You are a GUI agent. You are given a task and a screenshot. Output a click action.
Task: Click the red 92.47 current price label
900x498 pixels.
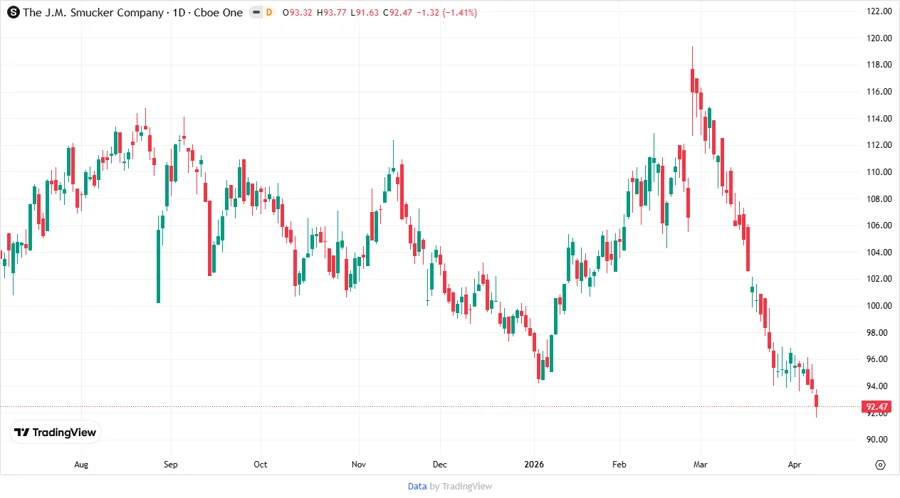click(x=877, y=407)
